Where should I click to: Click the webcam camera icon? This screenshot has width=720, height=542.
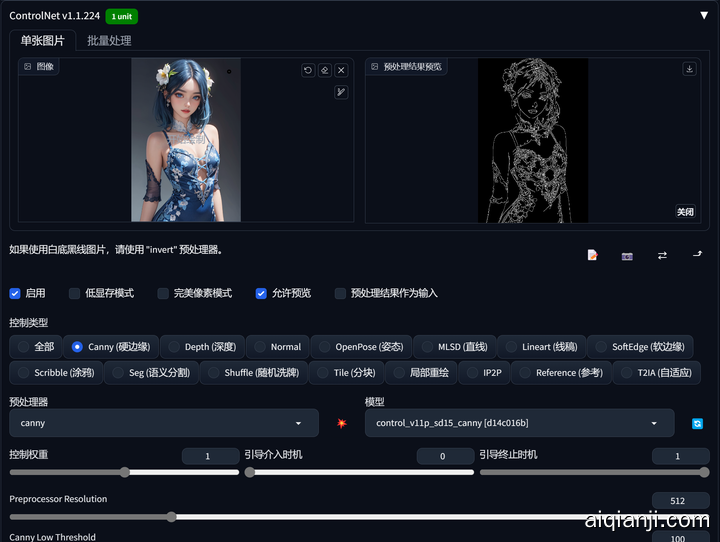click(x=627, y=255)
